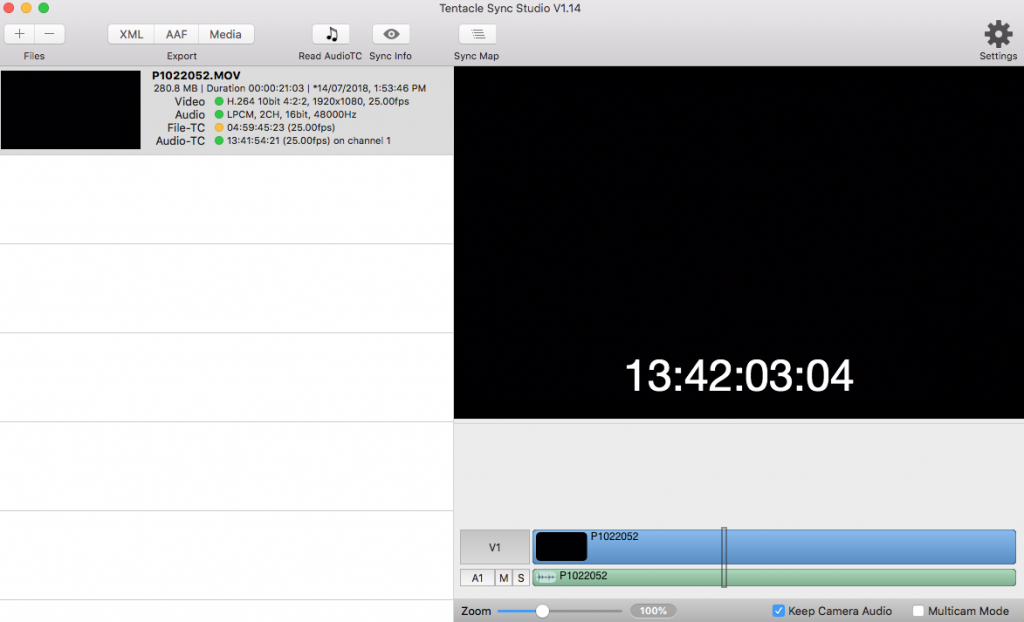Export as XML

pos(131,34)
